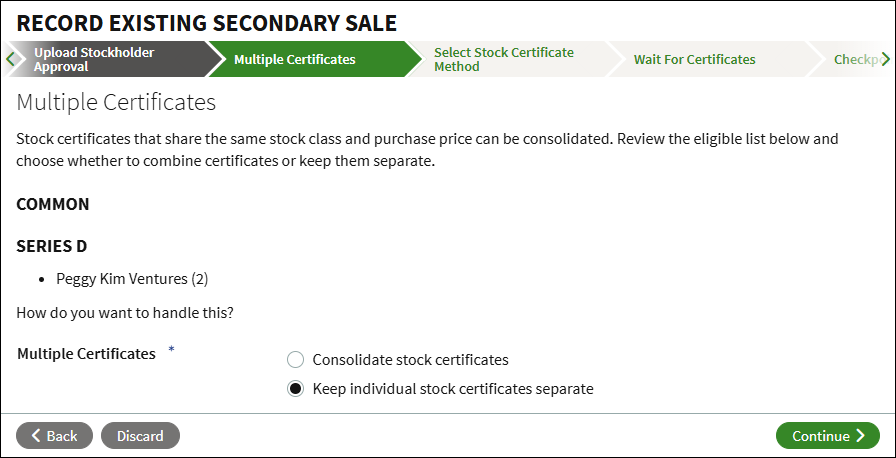Click the Continue button

(827, 436)
